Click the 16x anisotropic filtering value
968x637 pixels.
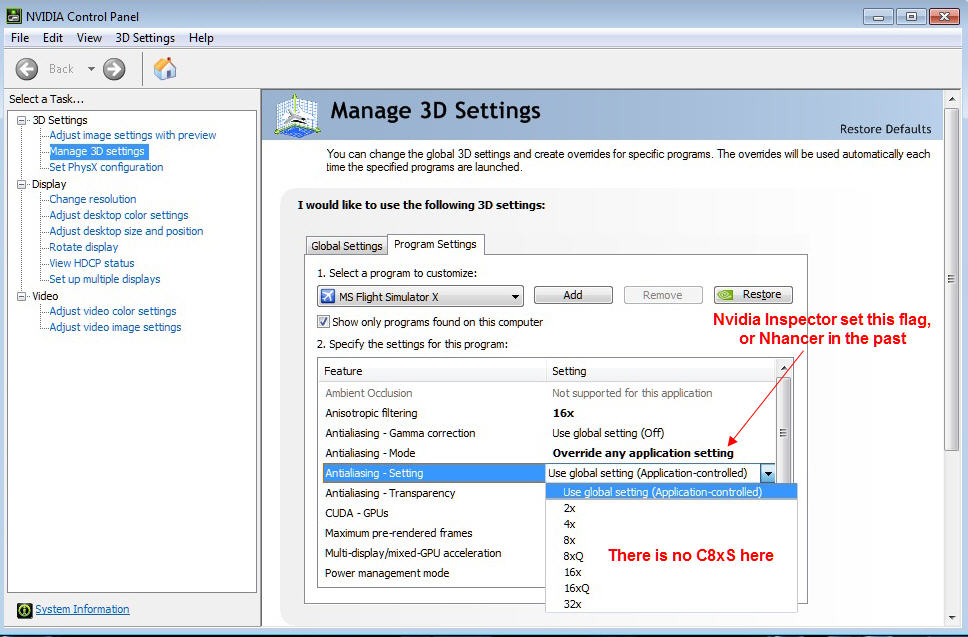(563, 413)
